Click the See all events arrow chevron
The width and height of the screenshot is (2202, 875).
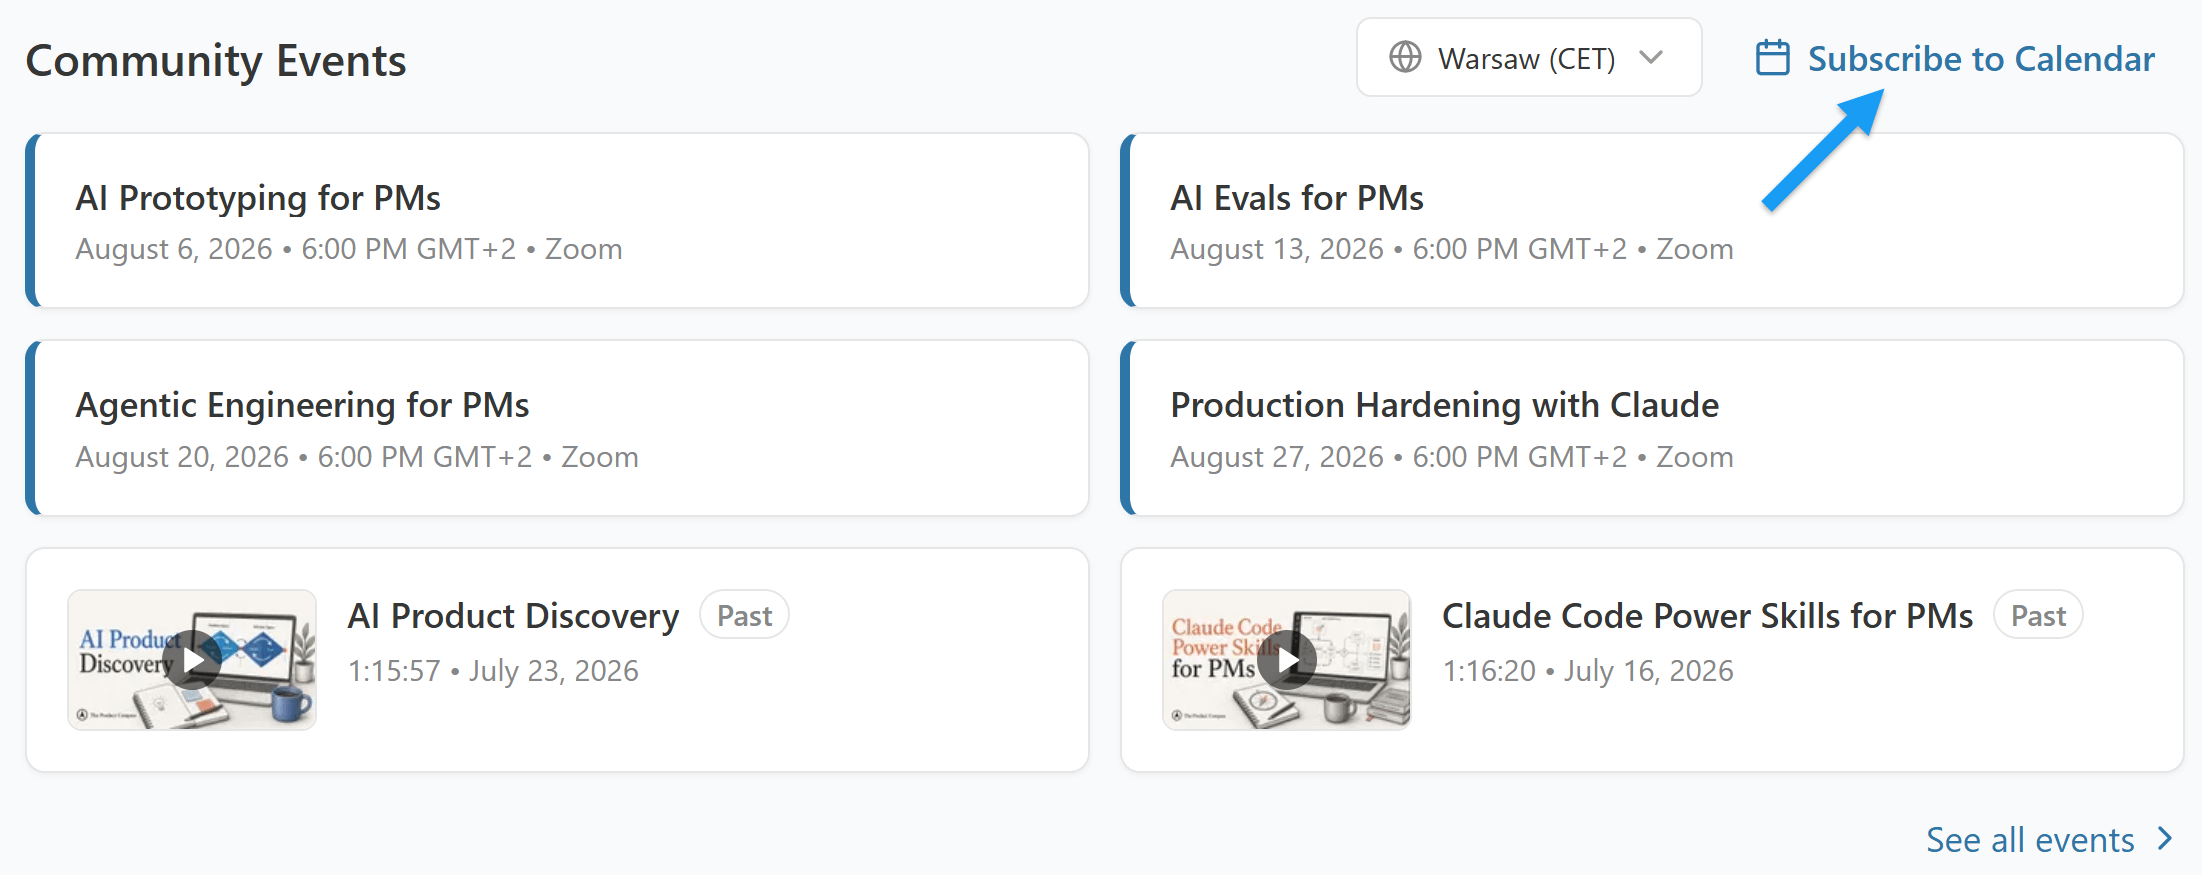[x=2165, y=839]
